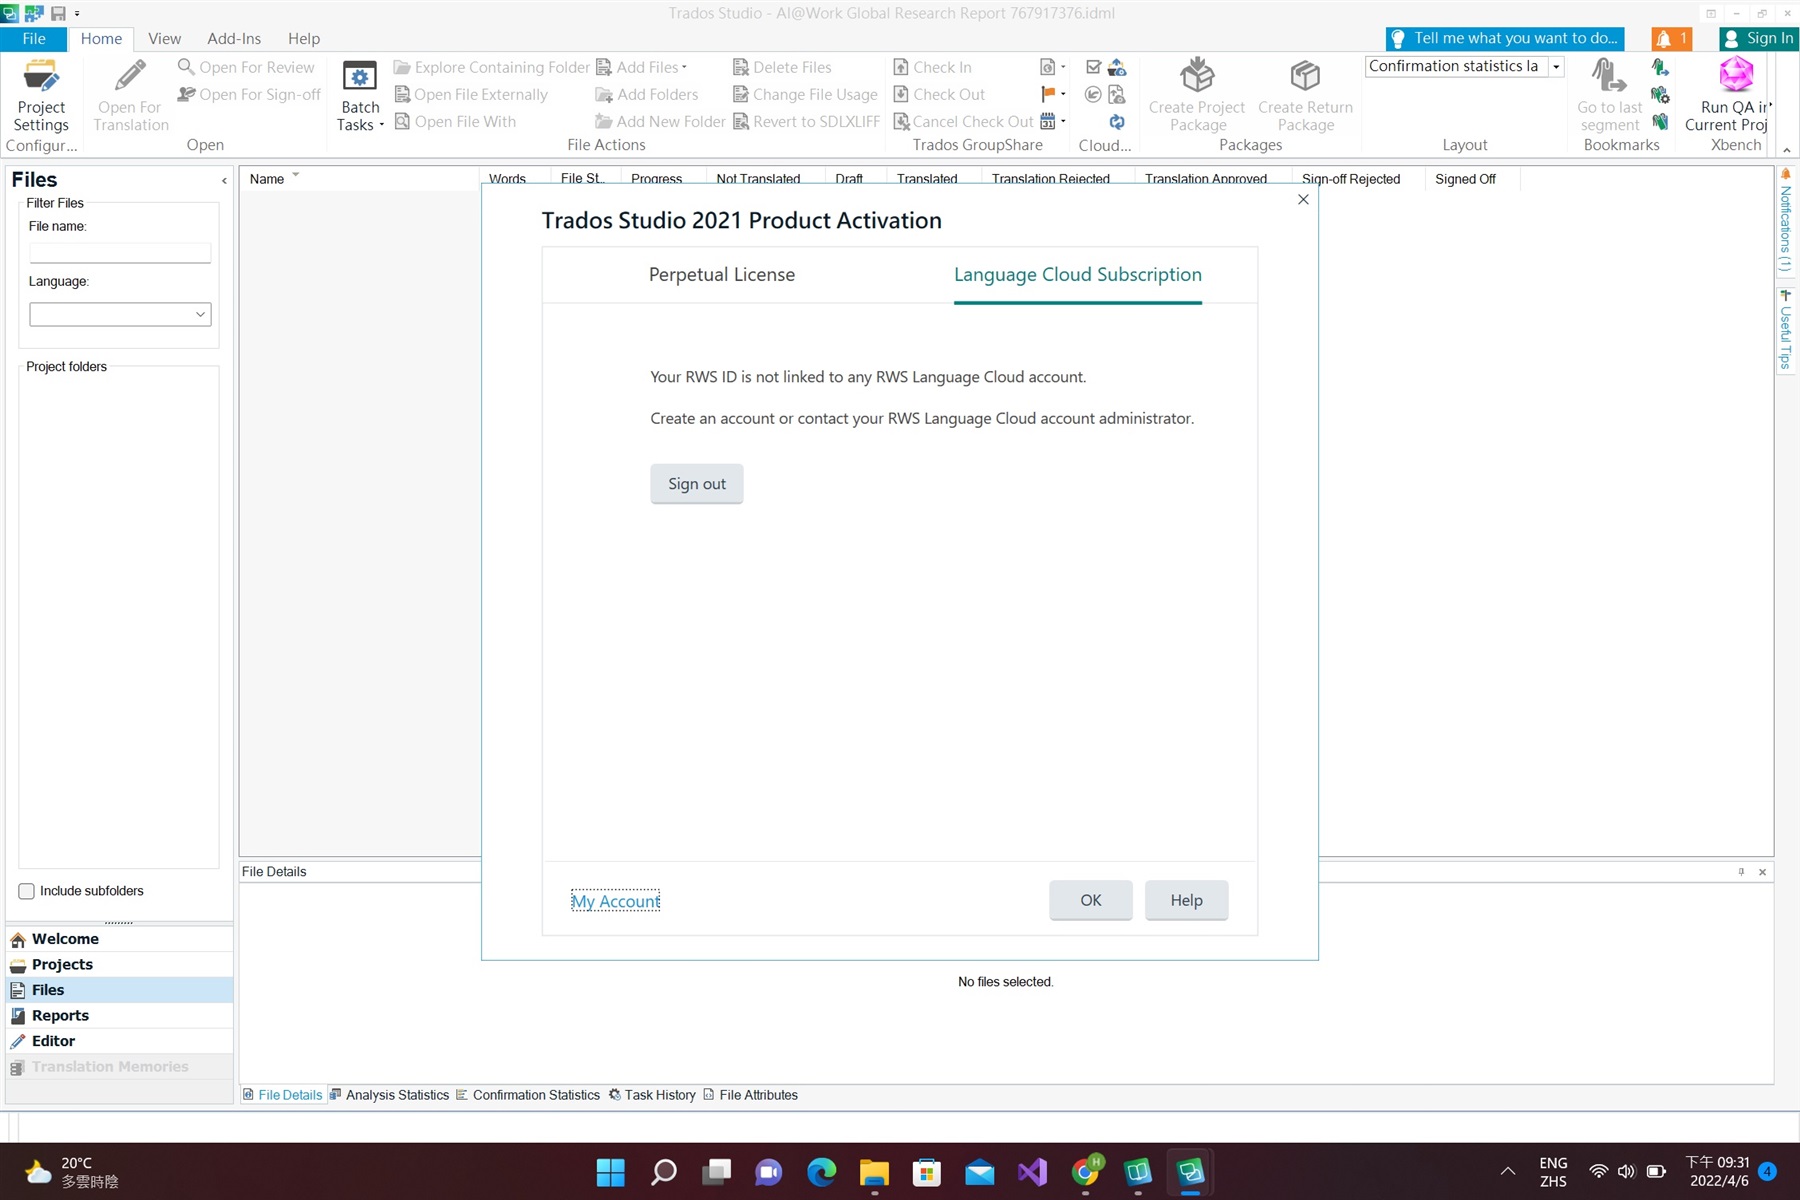Image resolution: width=1800 pixels, height=1200 pixels.
Task: Open the My Account link
Action: click(x=615, y=901)
